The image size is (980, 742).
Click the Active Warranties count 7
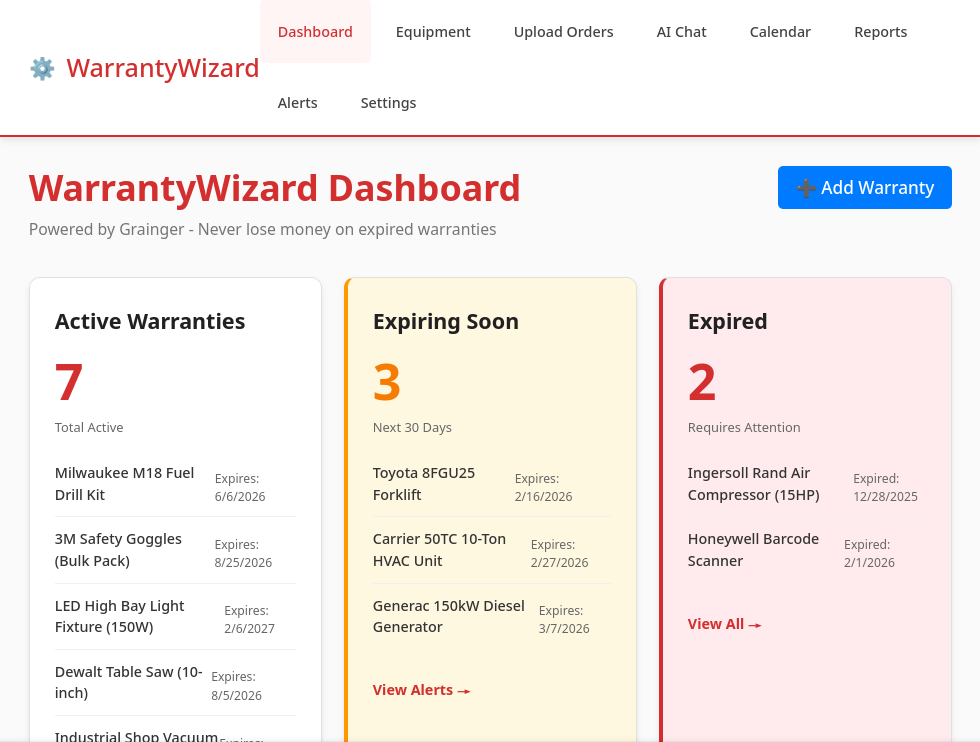coord(69,383)
